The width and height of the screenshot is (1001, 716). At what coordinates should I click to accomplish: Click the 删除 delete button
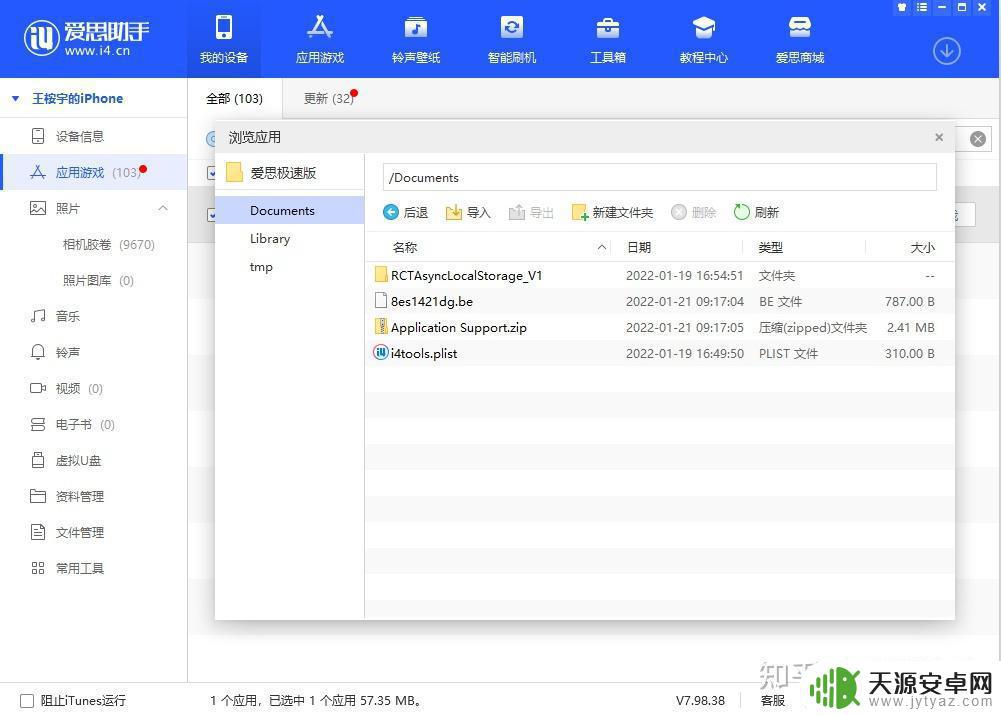pos(693,213)
